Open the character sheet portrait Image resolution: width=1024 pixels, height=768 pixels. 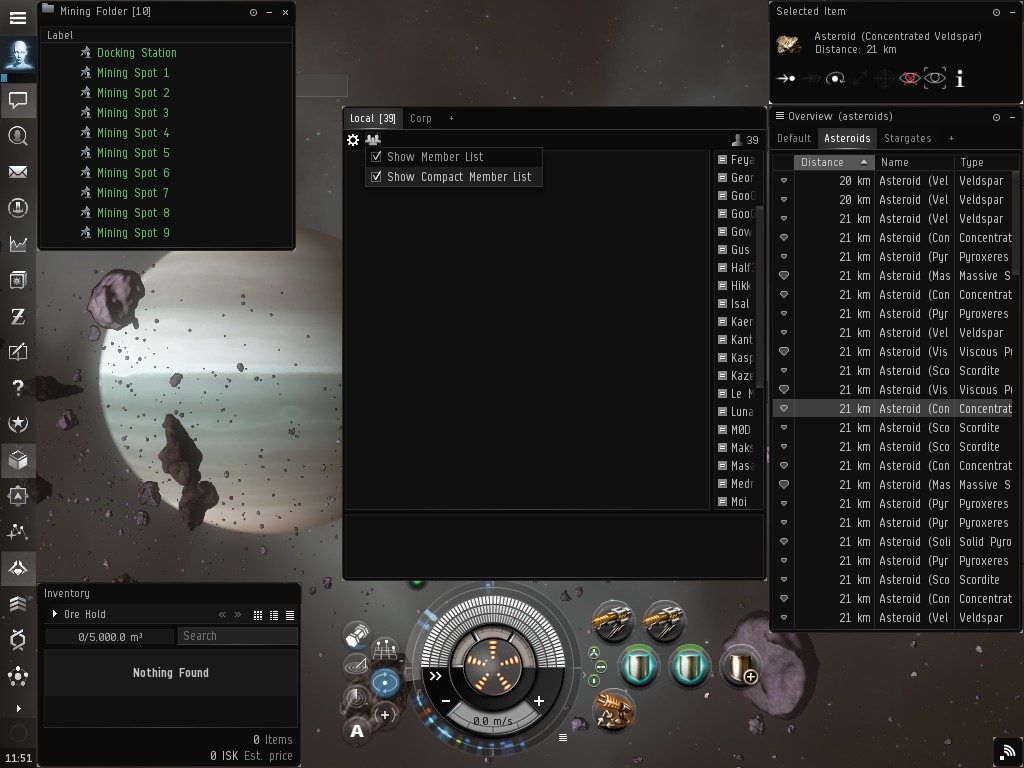click(18, 54)
